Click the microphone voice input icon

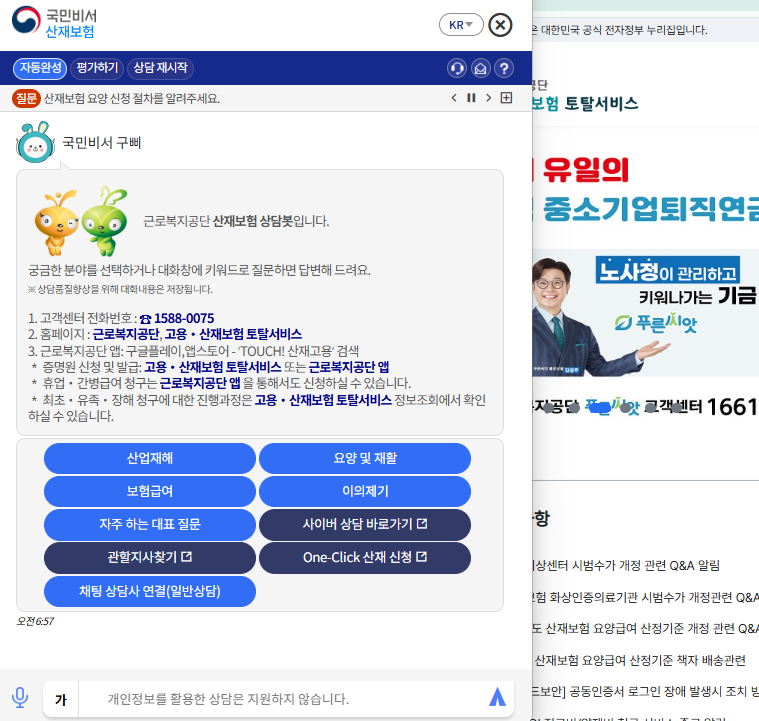point(20,698)
